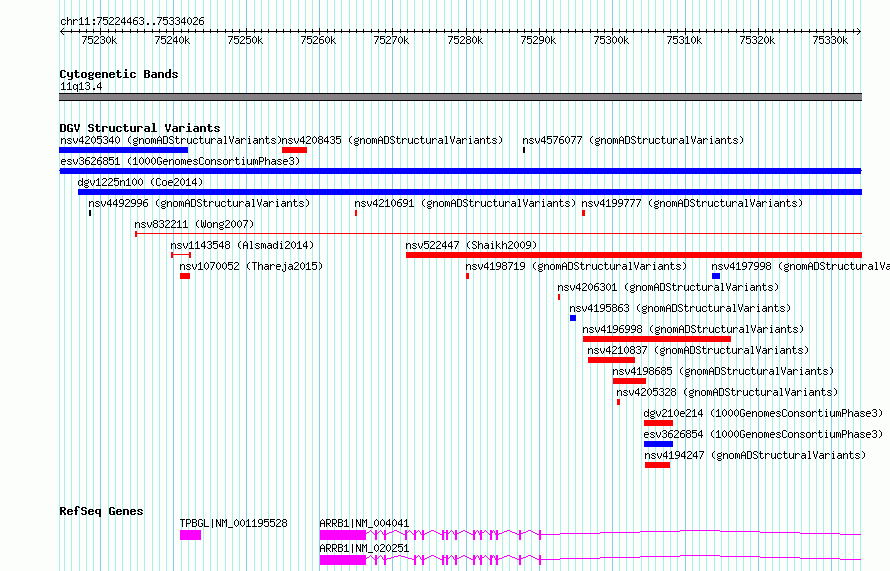Screen dimensions: 890x571
Task: Select the nsv1070052 (Thareja2015) red block
Action: pos(185,276)
